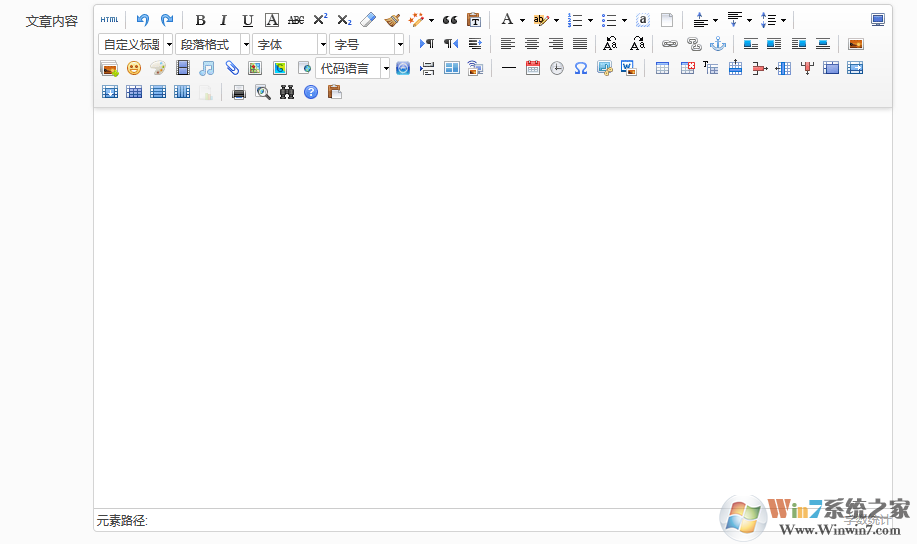Toggle italic formatting
The image size is (917, 544).
[223, 20]
